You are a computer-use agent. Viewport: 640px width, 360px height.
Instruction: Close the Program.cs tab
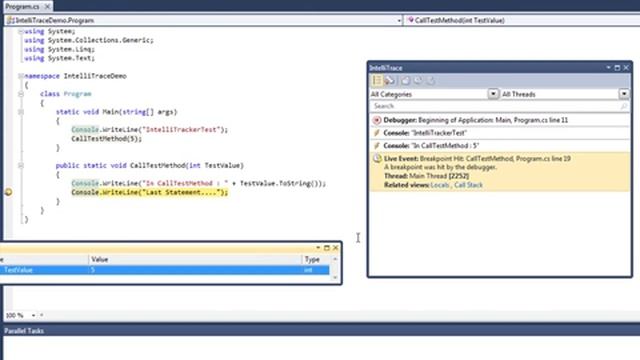(x=47, y=7)
